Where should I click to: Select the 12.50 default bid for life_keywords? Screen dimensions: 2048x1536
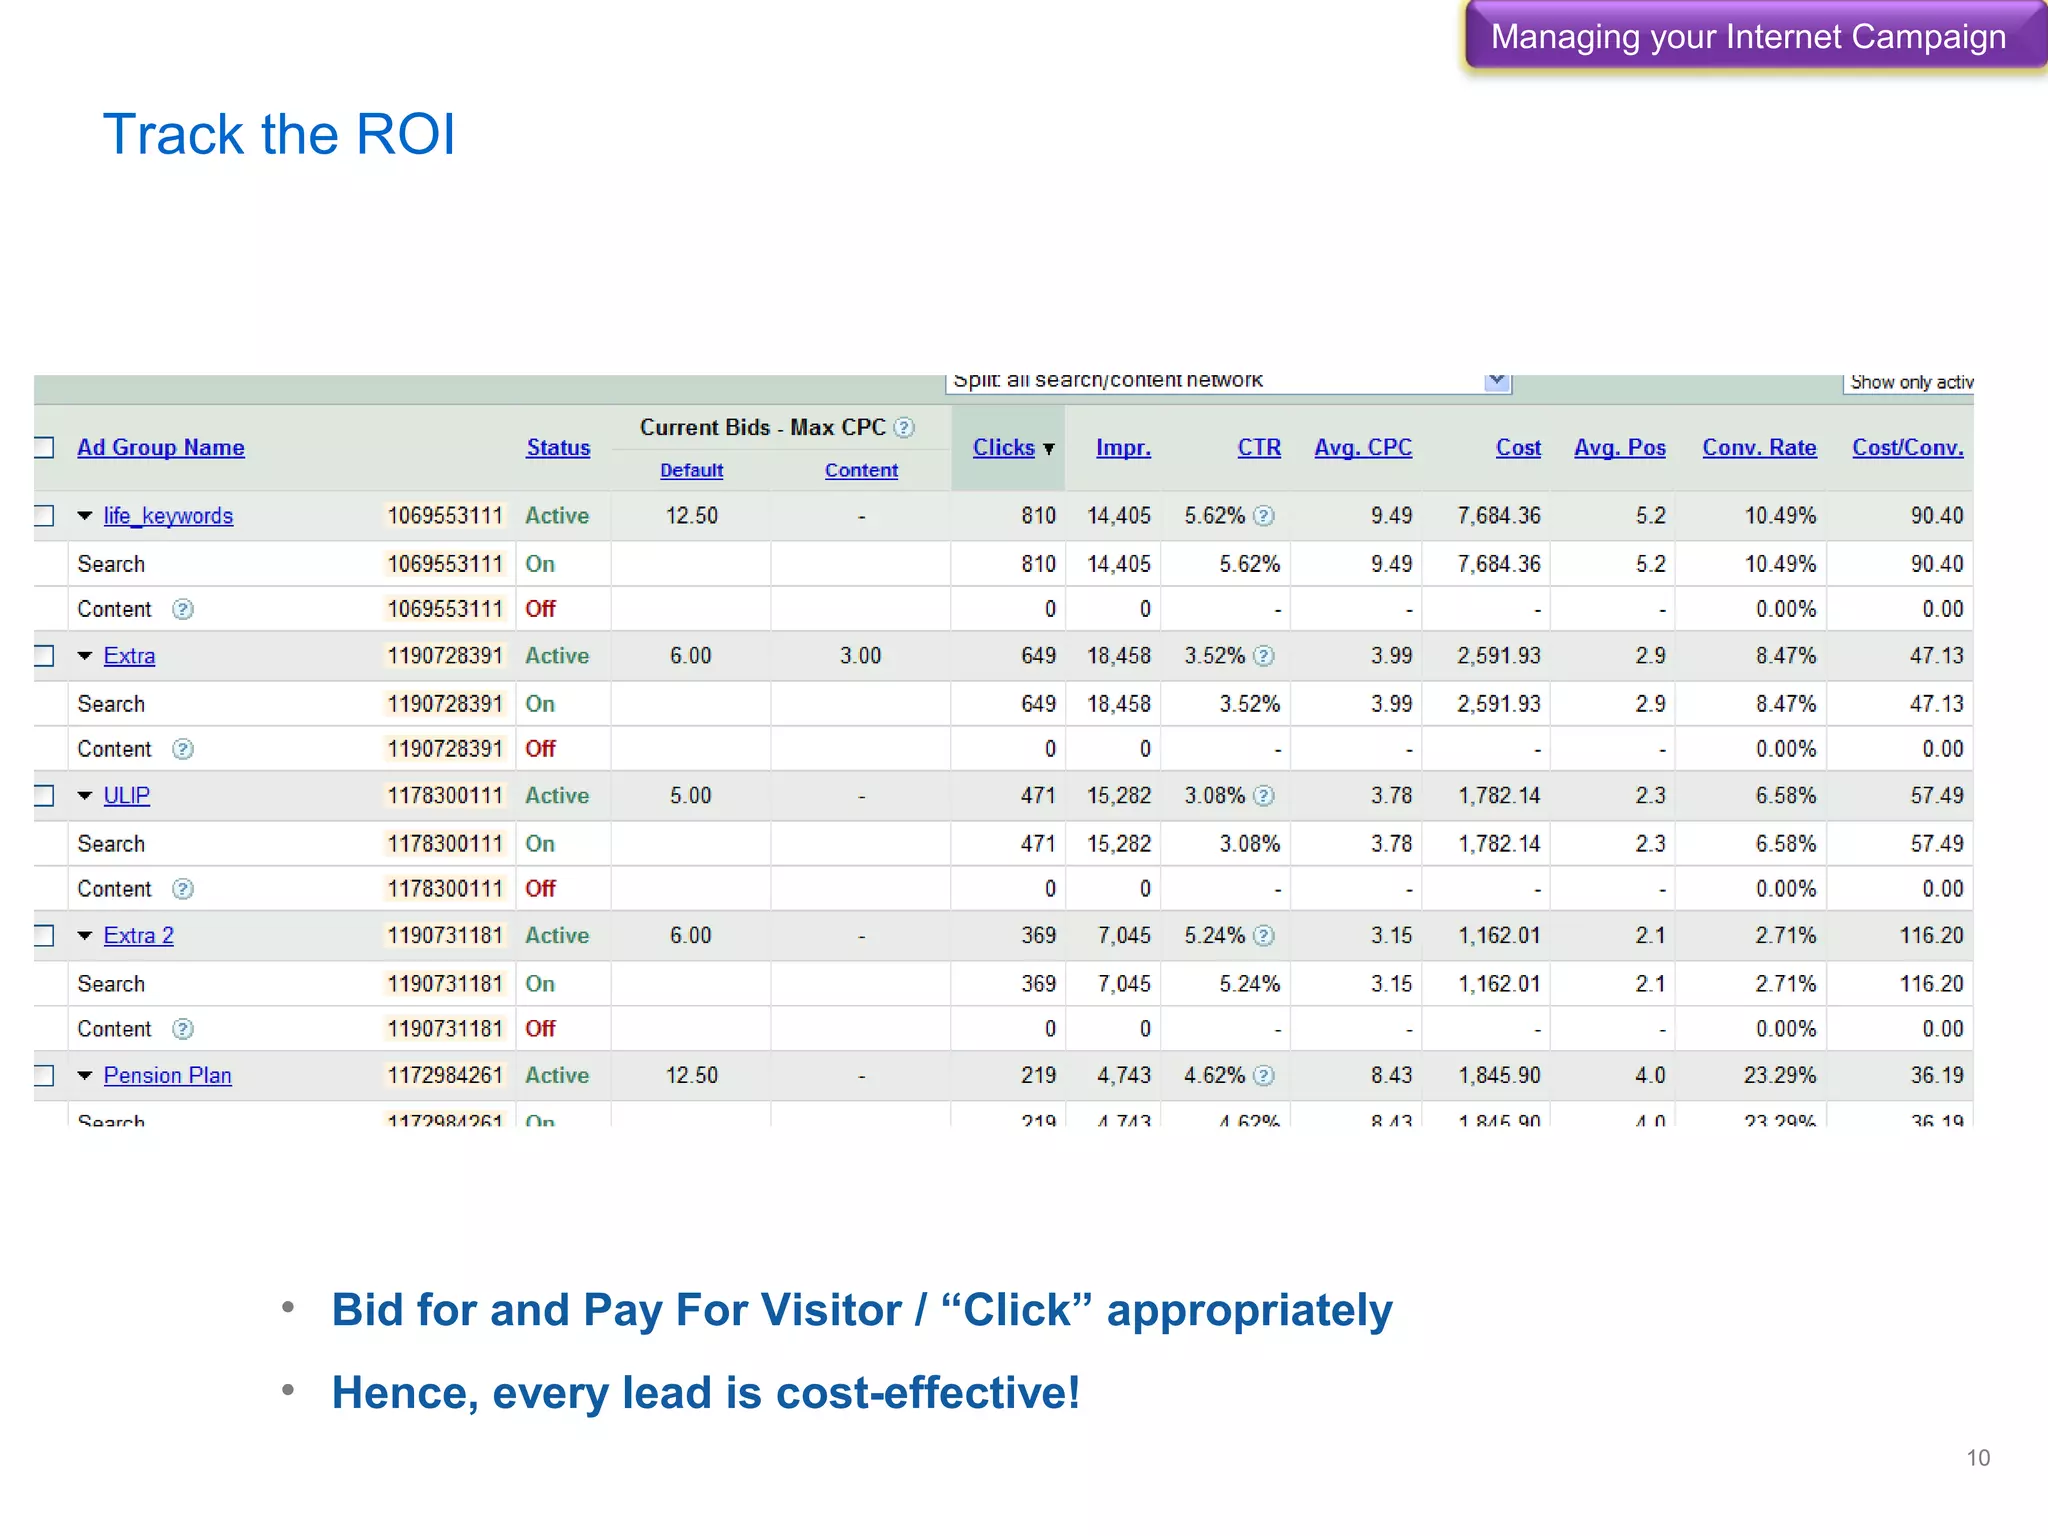point(692,516)
